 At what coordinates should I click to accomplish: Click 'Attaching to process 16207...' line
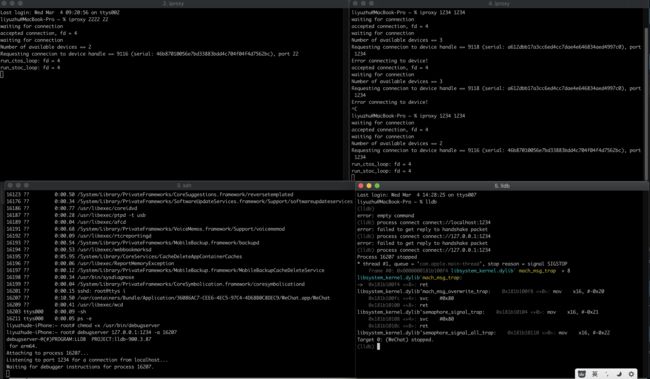point(47,353)
